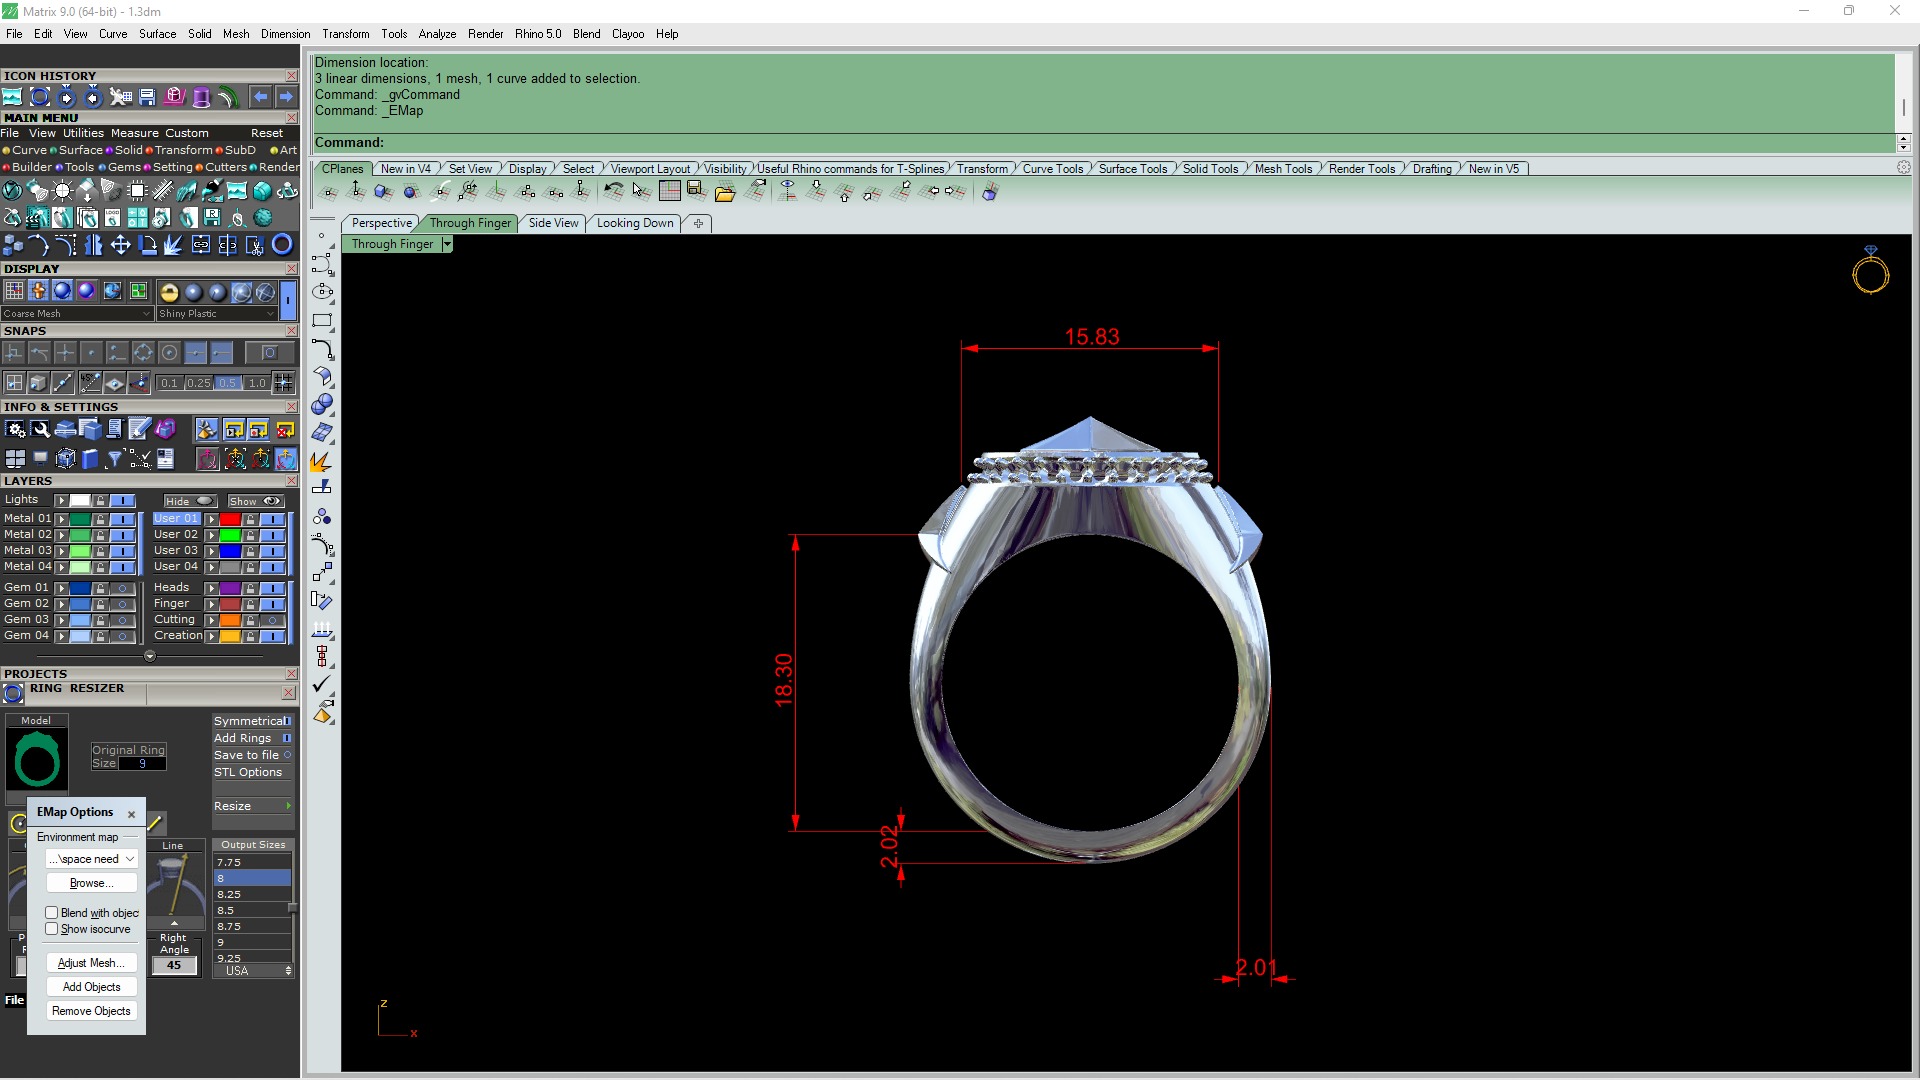Enable Show isocurve checkbox
Viewport: 1920px width, 1080px height.
pyautogui.click(x=52, y=929)
